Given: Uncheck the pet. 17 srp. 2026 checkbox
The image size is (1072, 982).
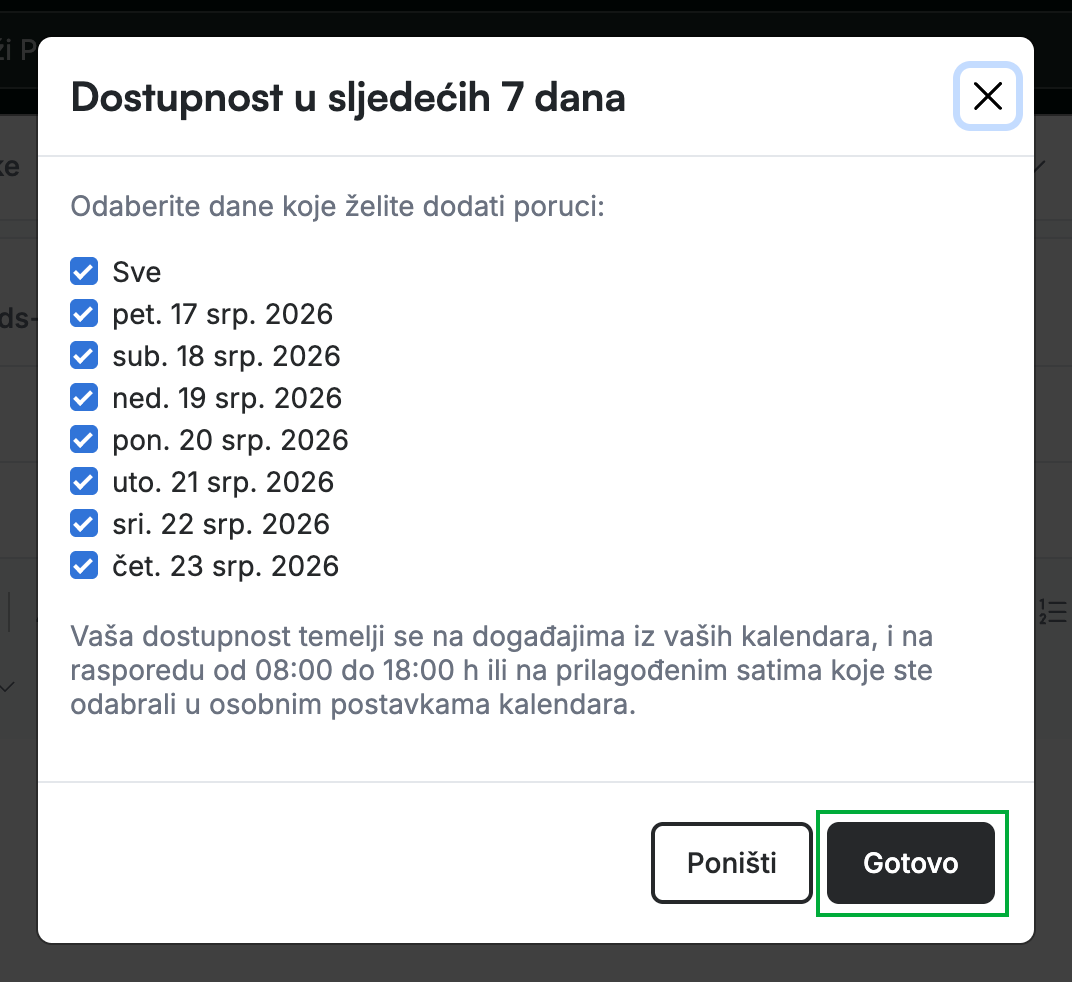Looking at the screenshot, I should (84, 314).
